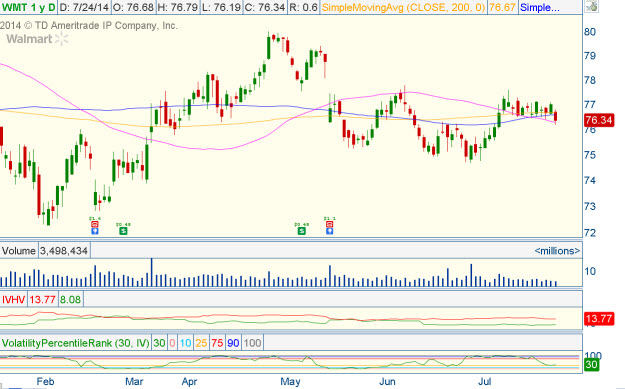Click the WMT 1 y D symbol label
625x389 pixels.
[x=28, y=7]
